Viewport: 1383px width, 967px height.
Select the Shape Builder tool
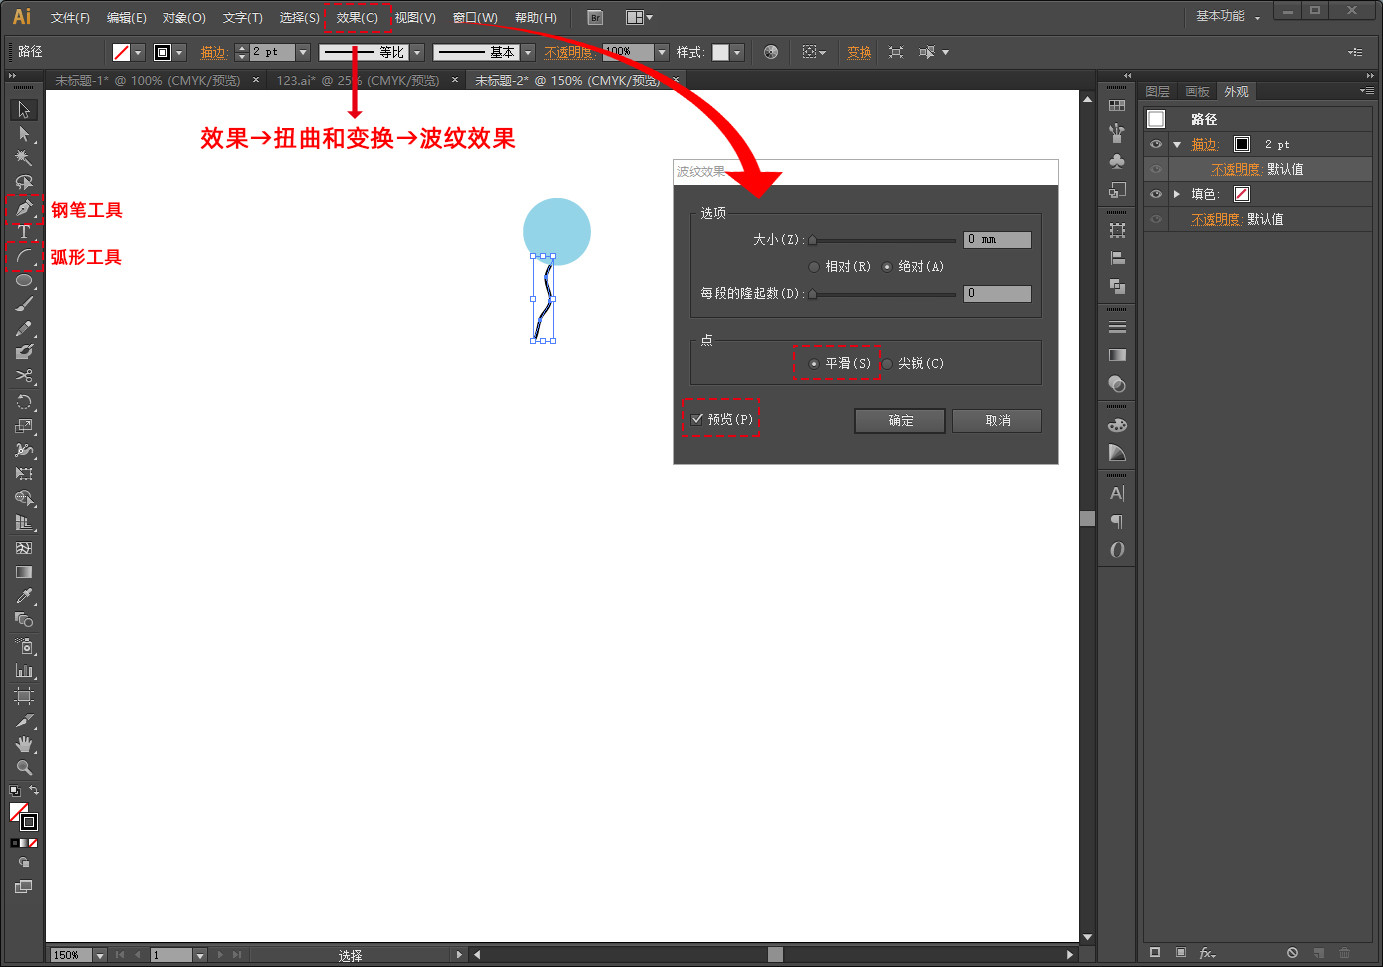[x=24, y=498]
